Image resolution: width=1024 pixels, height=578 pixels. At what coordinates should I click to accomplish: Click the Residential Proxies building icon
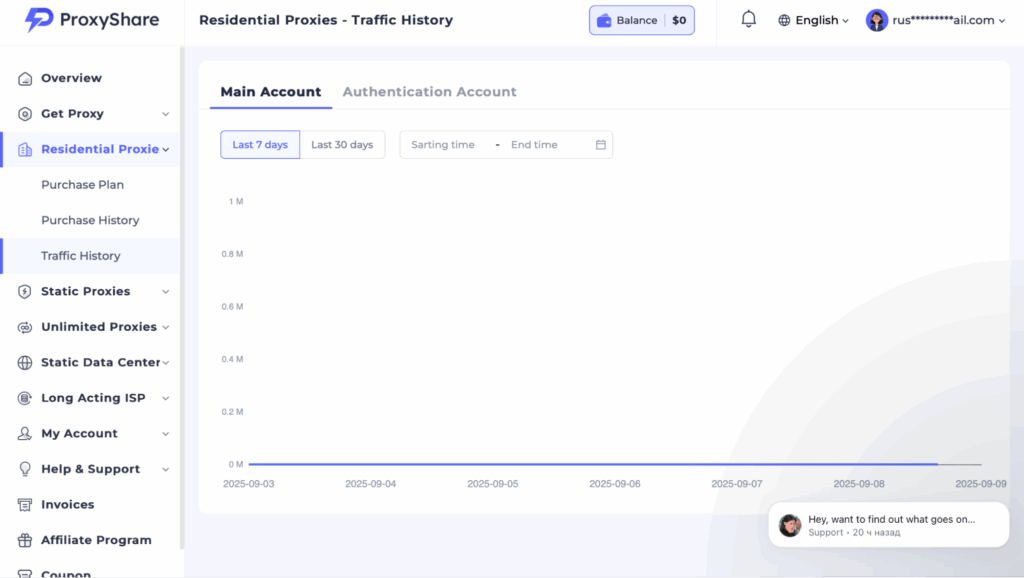tap(25, 150)
